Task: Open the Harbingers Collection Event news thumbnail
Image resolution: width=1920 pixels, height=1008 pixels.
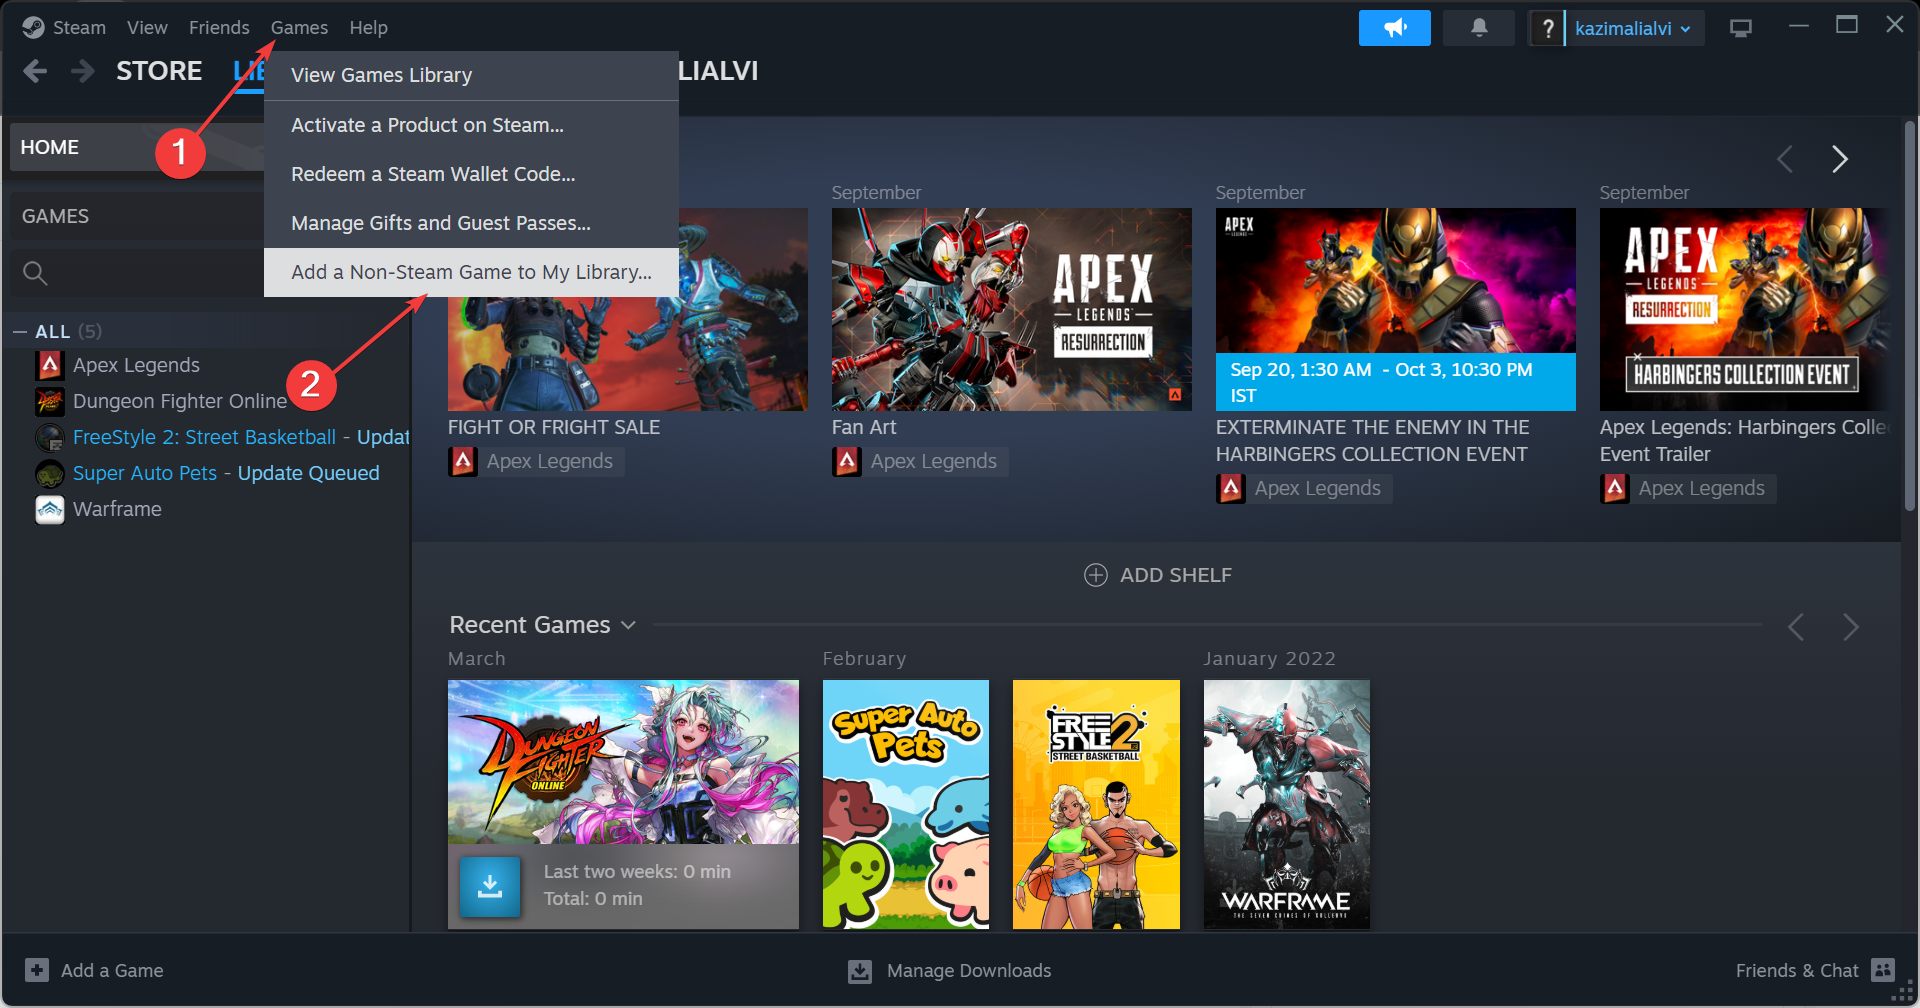Action: point(1396,309)
